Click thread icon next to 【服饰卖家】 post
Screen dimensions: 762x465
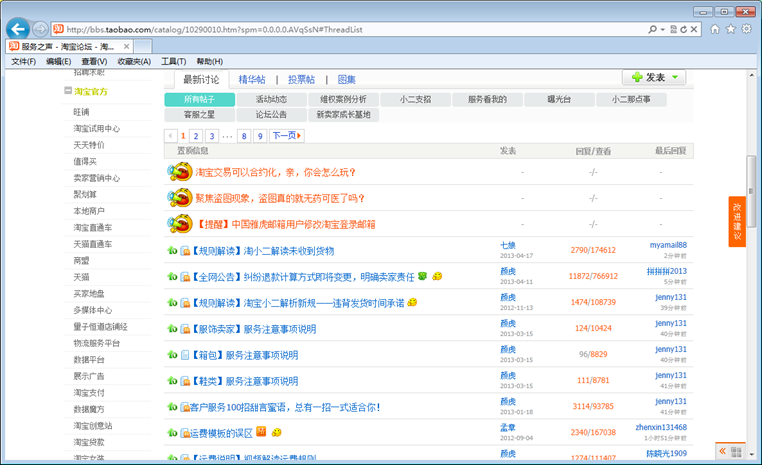(185, 329)
